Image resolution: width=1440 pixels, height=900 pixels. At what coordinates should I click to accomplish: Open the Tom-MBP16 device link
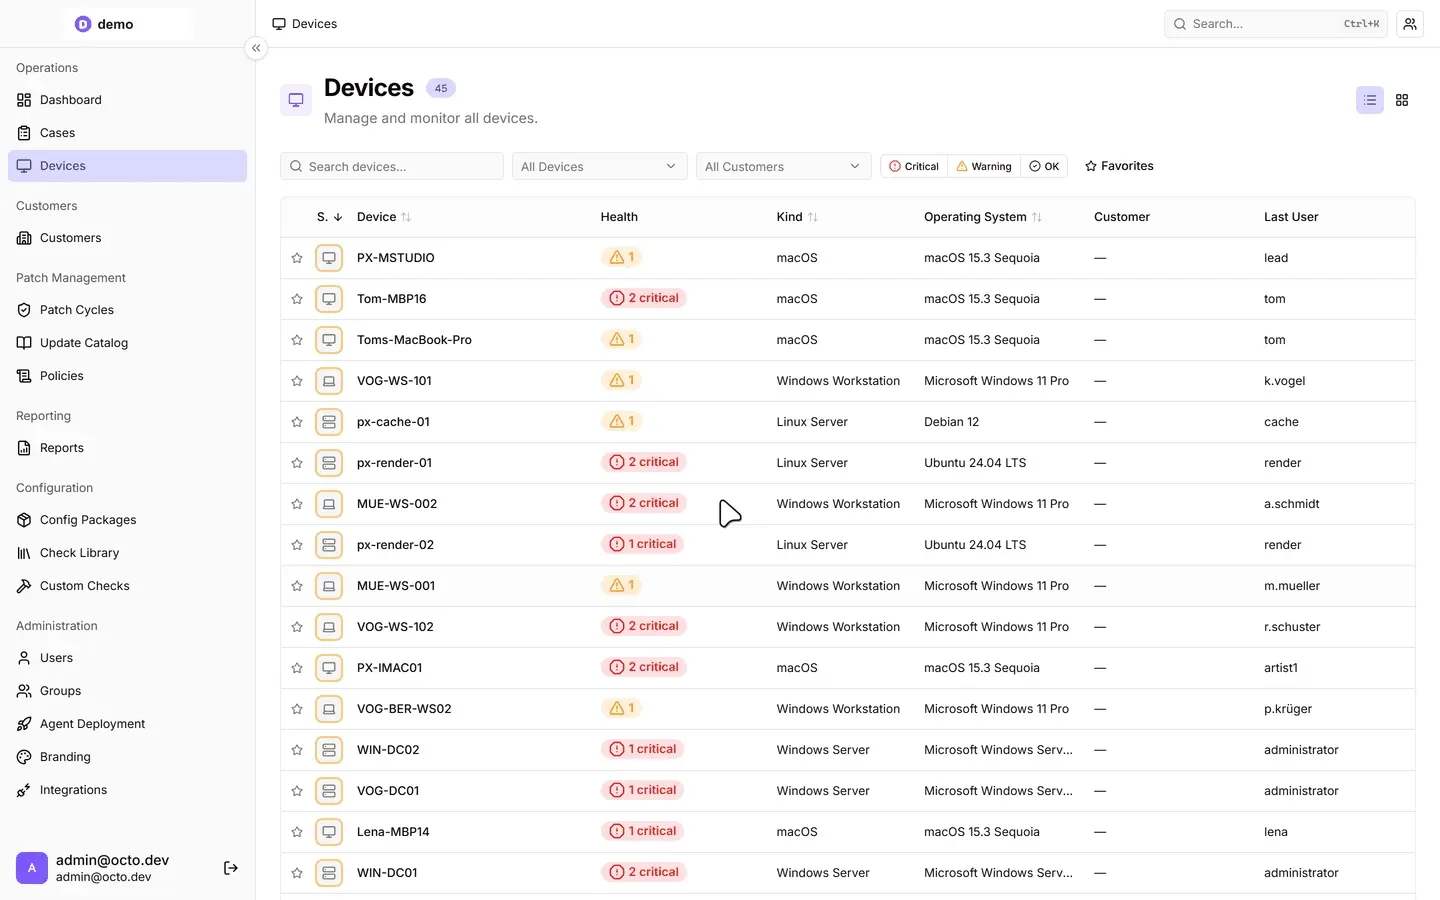click(x=392, y=299)
